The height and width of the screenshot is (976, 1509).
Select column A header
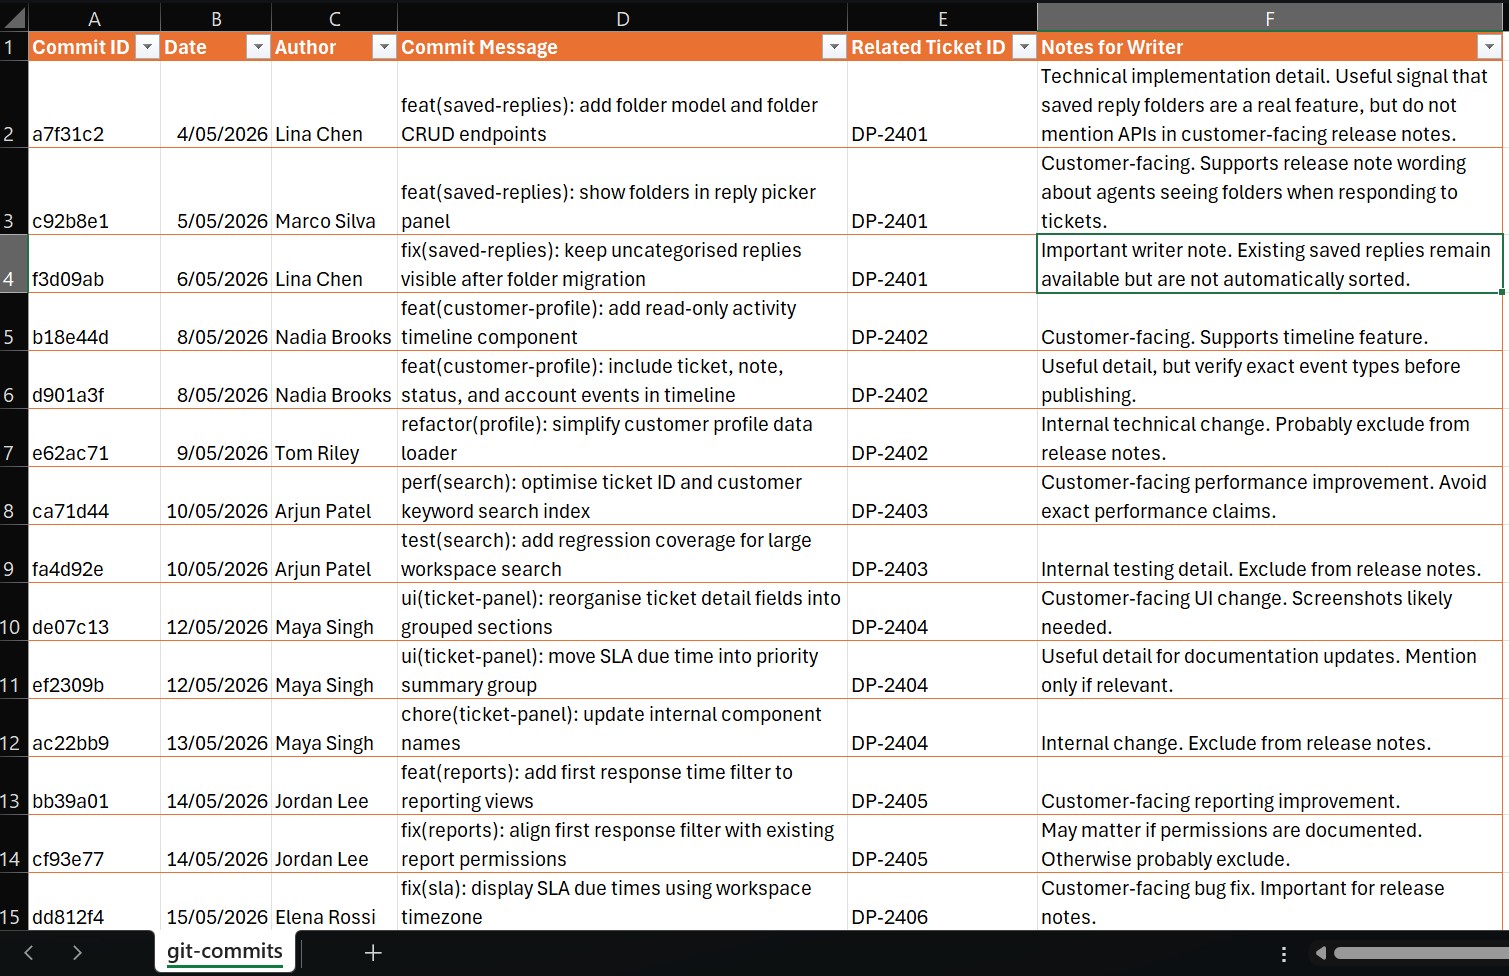[94, 18]
